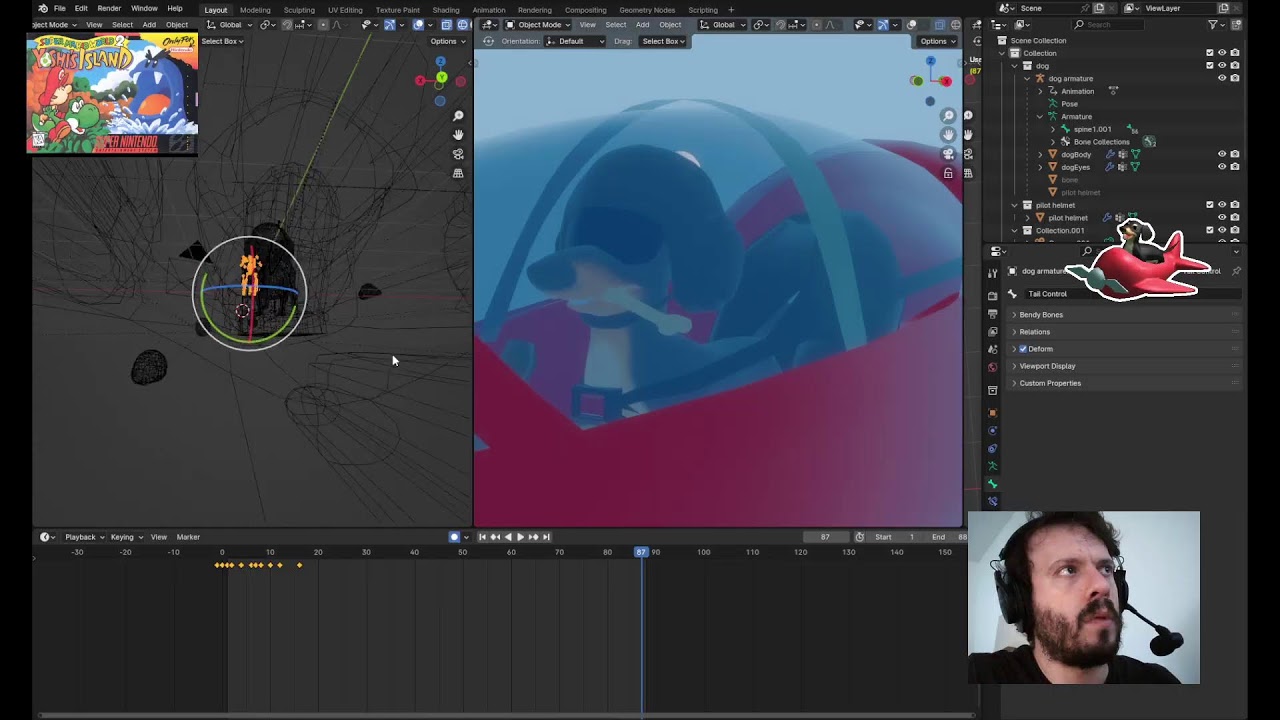Expand the Animation tree item
Image resolution: width=1280 pixels, height=720 pixels.
coord(1040,91)
